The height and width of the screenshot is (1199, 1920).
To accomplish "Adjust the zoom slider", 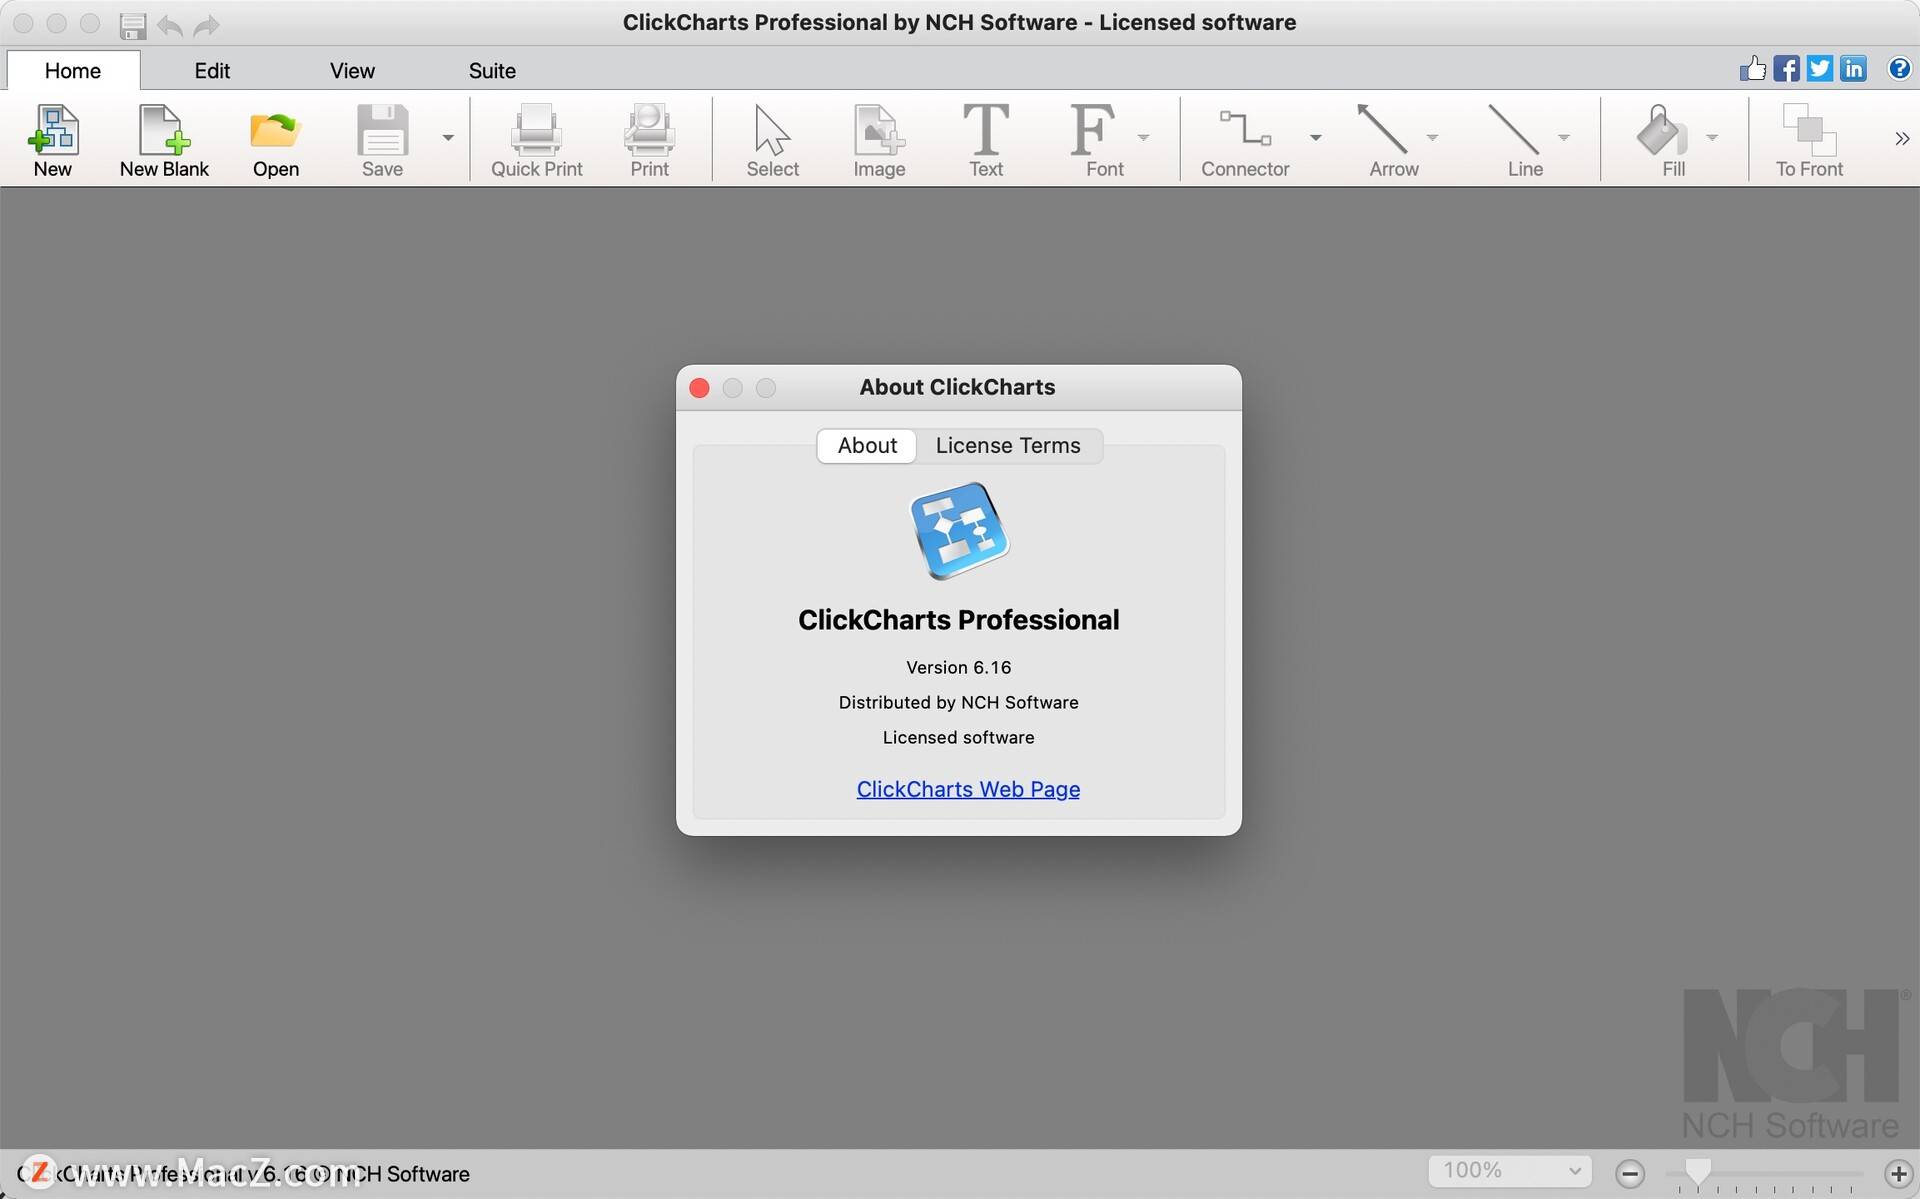I will [x=1697, y=1172].
